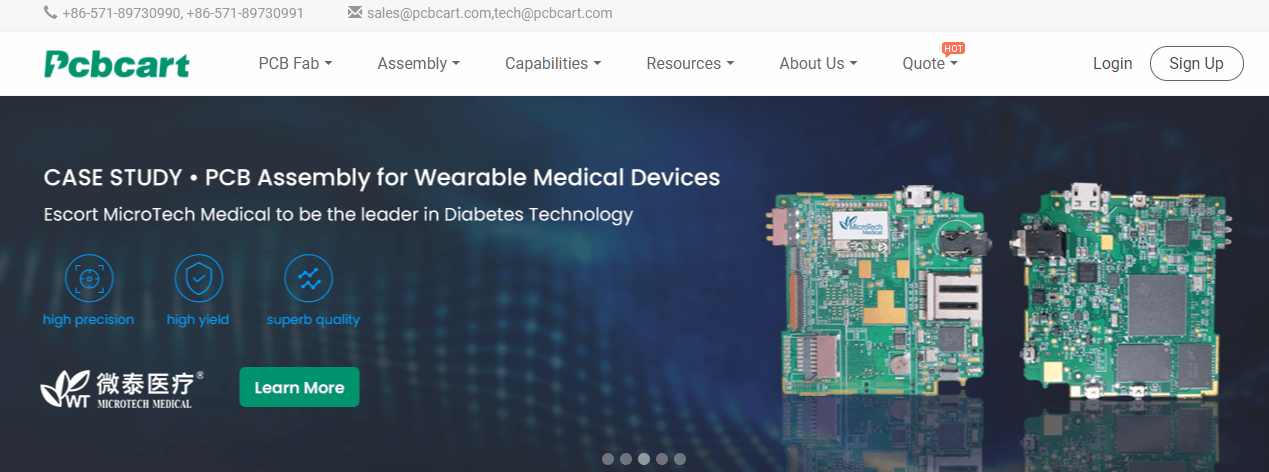Click the MicroTech Medical WT logo
This screenshot has height=472, width=1269.
[122, 389]
